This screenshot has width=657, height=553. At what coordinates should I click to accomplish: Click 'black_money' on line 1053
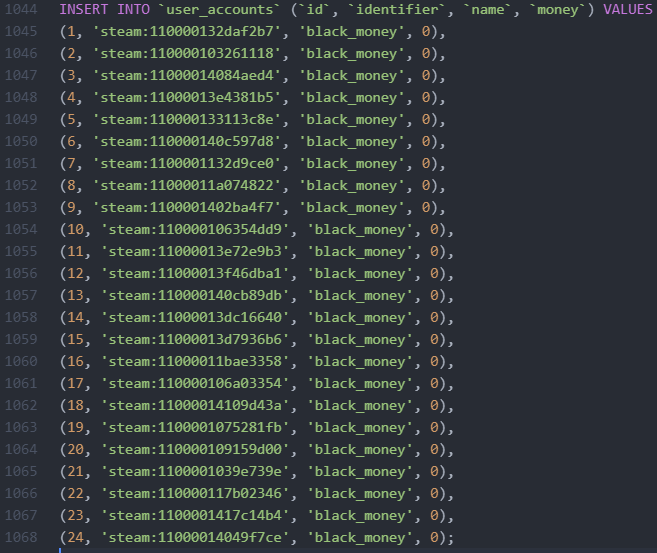(351, 207)
